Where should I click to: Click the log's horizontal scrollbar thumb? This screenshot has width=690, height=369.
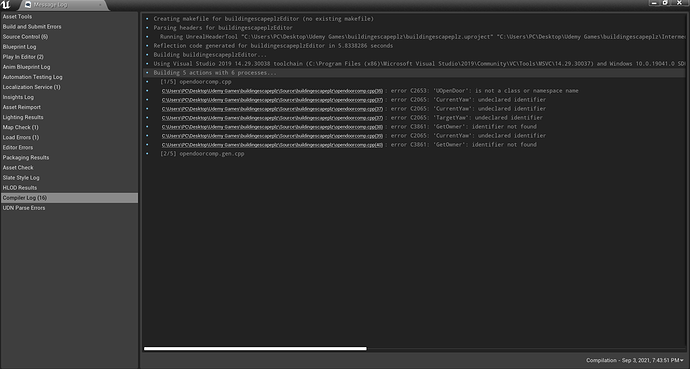(x=255, y=349)
